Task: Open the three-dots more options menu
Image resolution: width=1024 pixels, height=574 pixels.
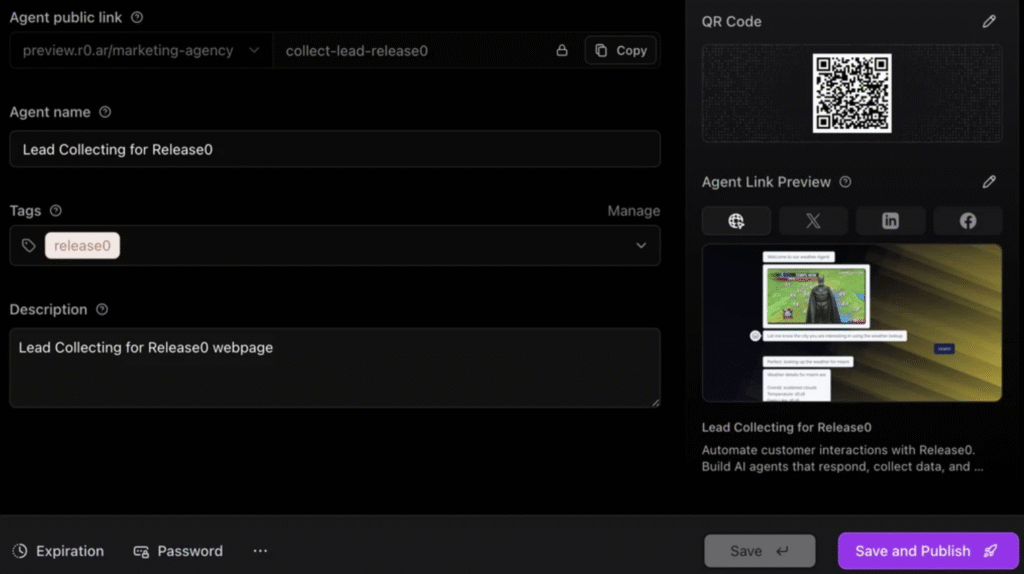Action: click(x=260, y=551)
